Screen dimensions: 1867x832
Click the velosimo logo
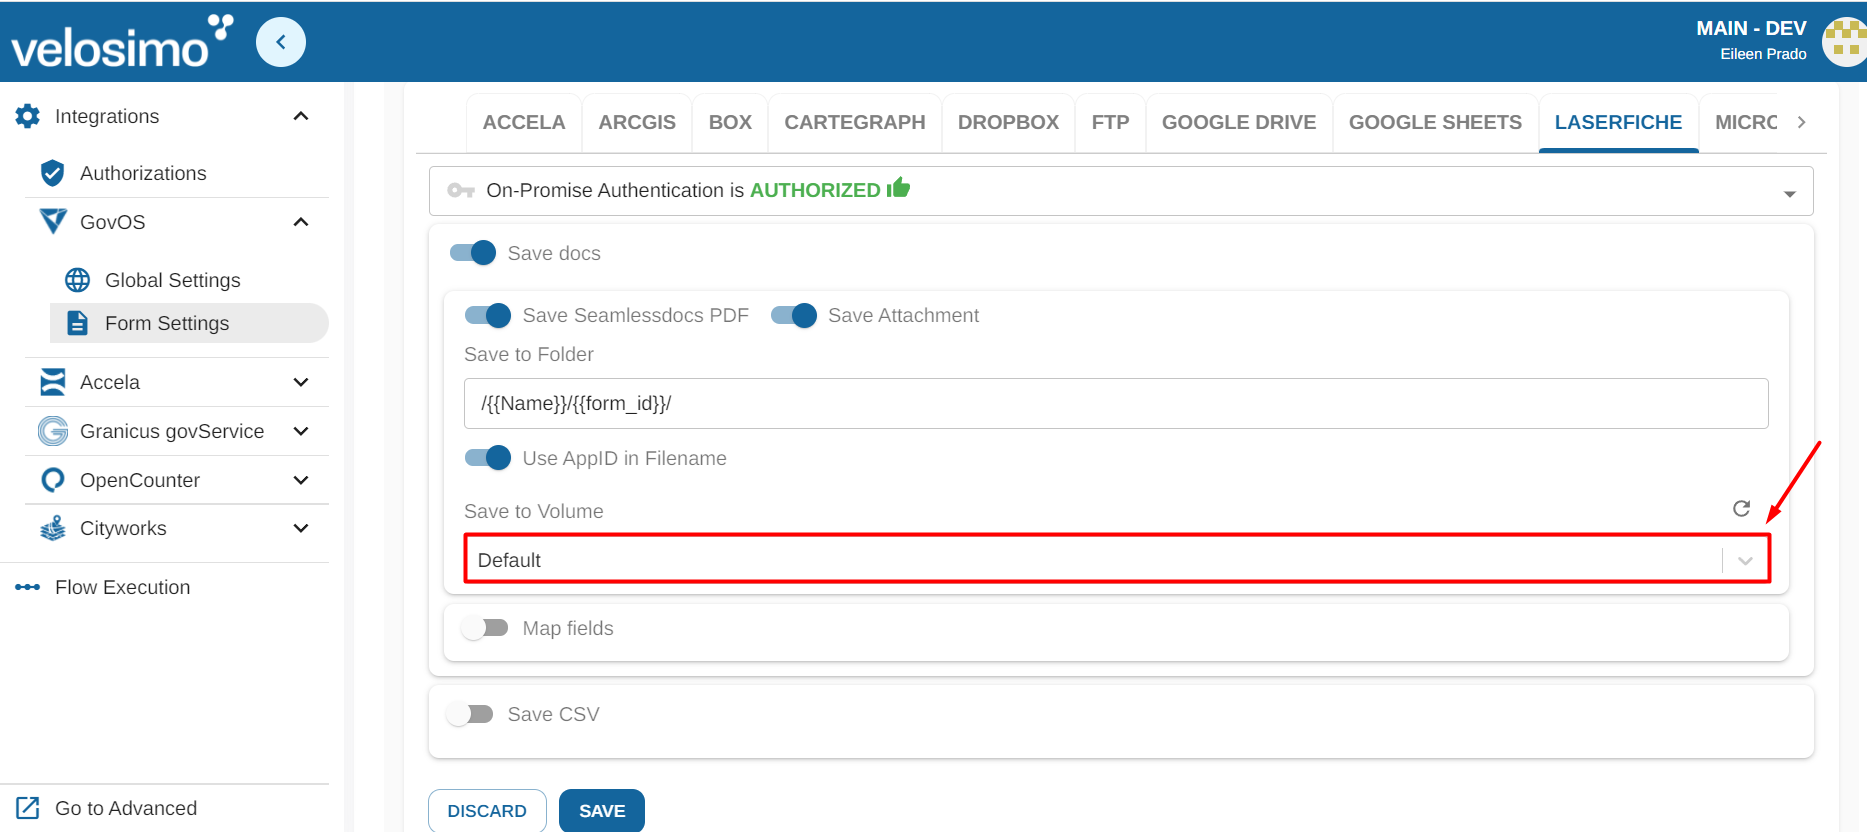point(122,42)
